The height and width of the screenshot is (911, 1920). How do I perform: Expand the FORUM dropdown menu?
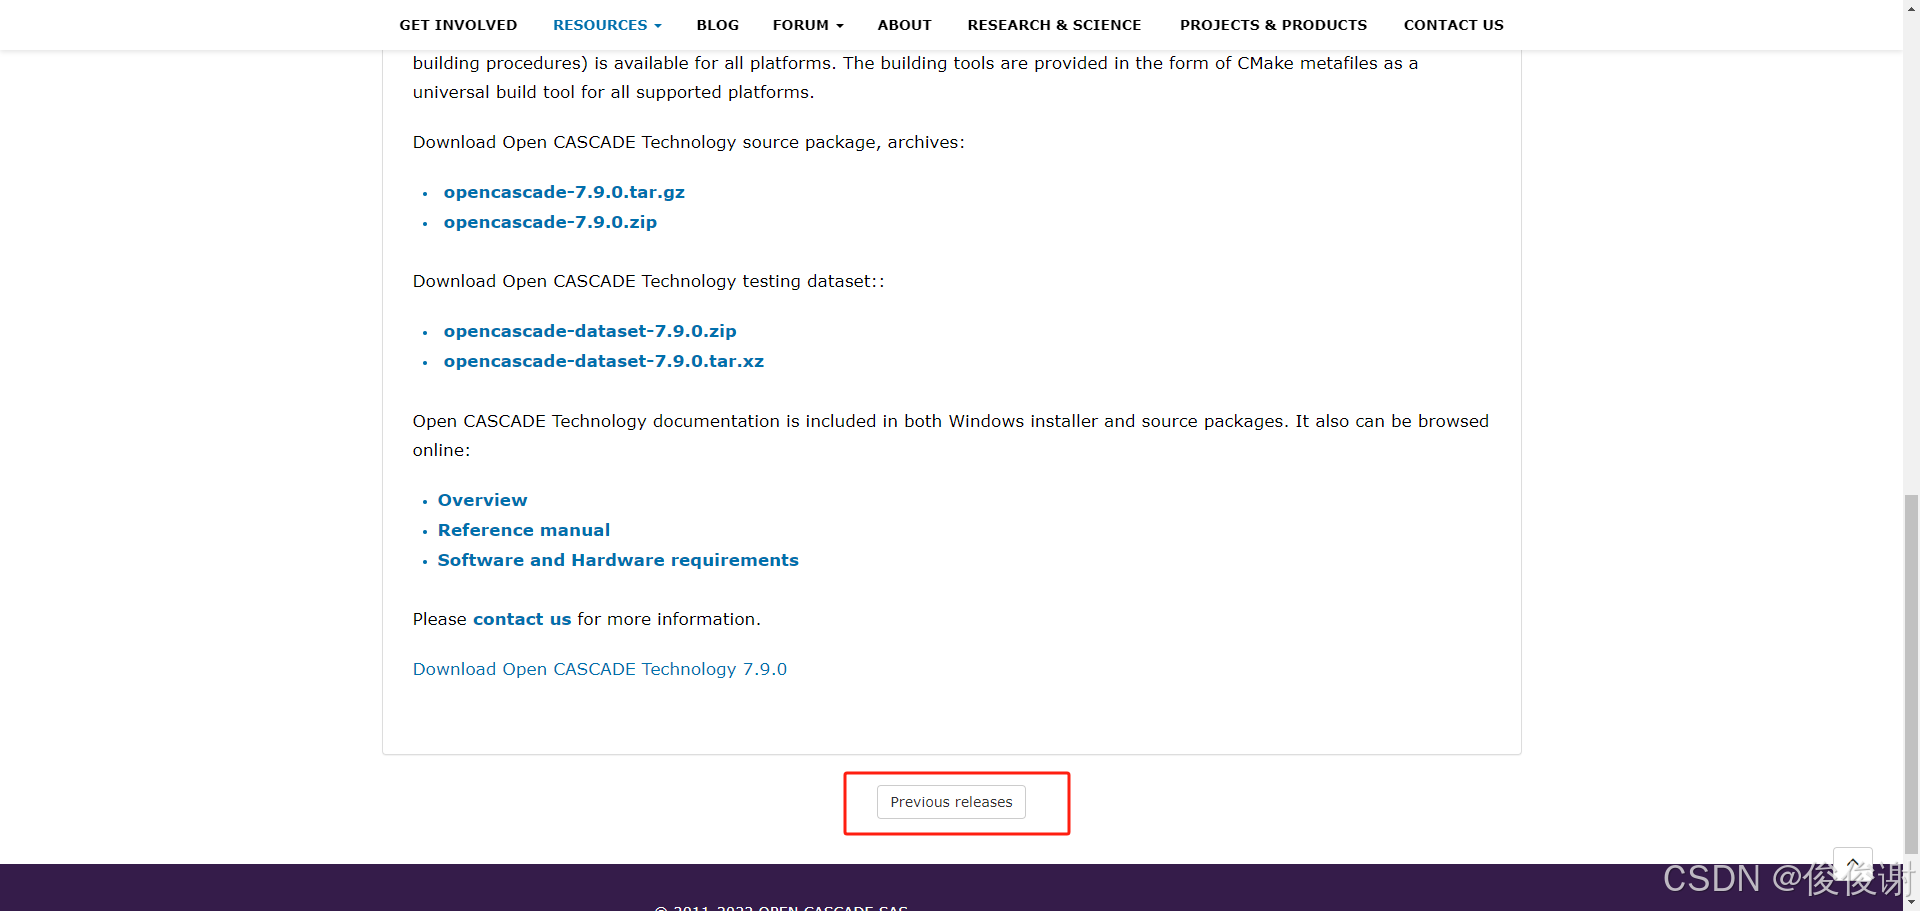click(x=807, y=25)
